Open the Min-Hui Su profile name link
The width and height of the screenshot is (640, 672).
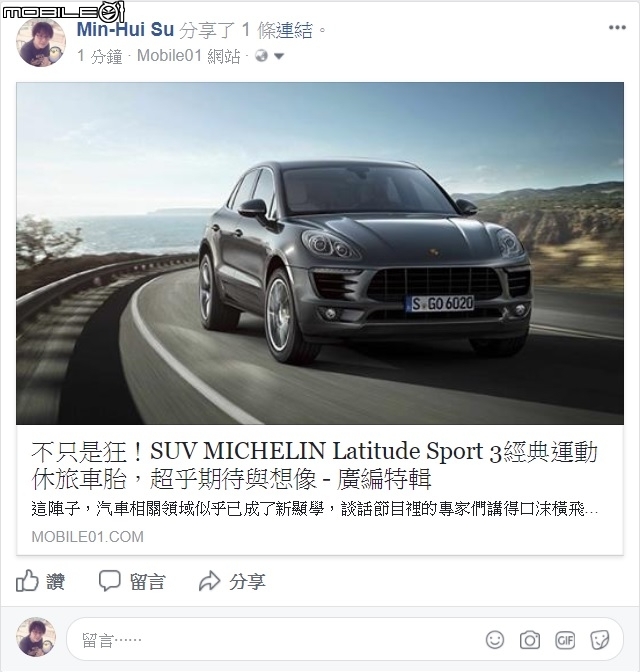[125, 30]
